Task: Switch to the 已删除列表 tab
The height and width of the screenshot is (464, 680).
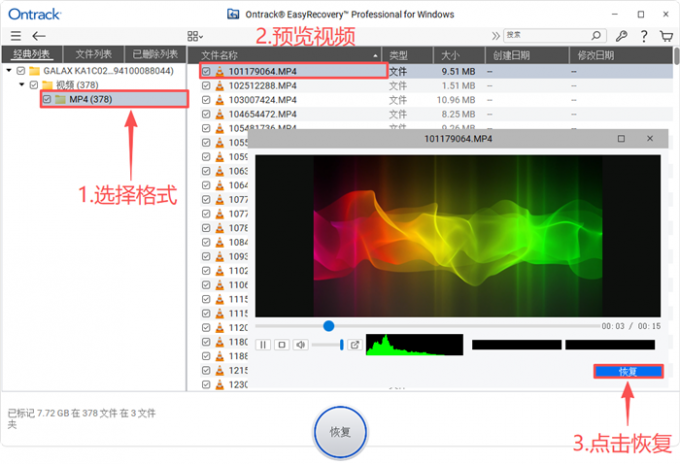Action: click(x=155, y=54)
